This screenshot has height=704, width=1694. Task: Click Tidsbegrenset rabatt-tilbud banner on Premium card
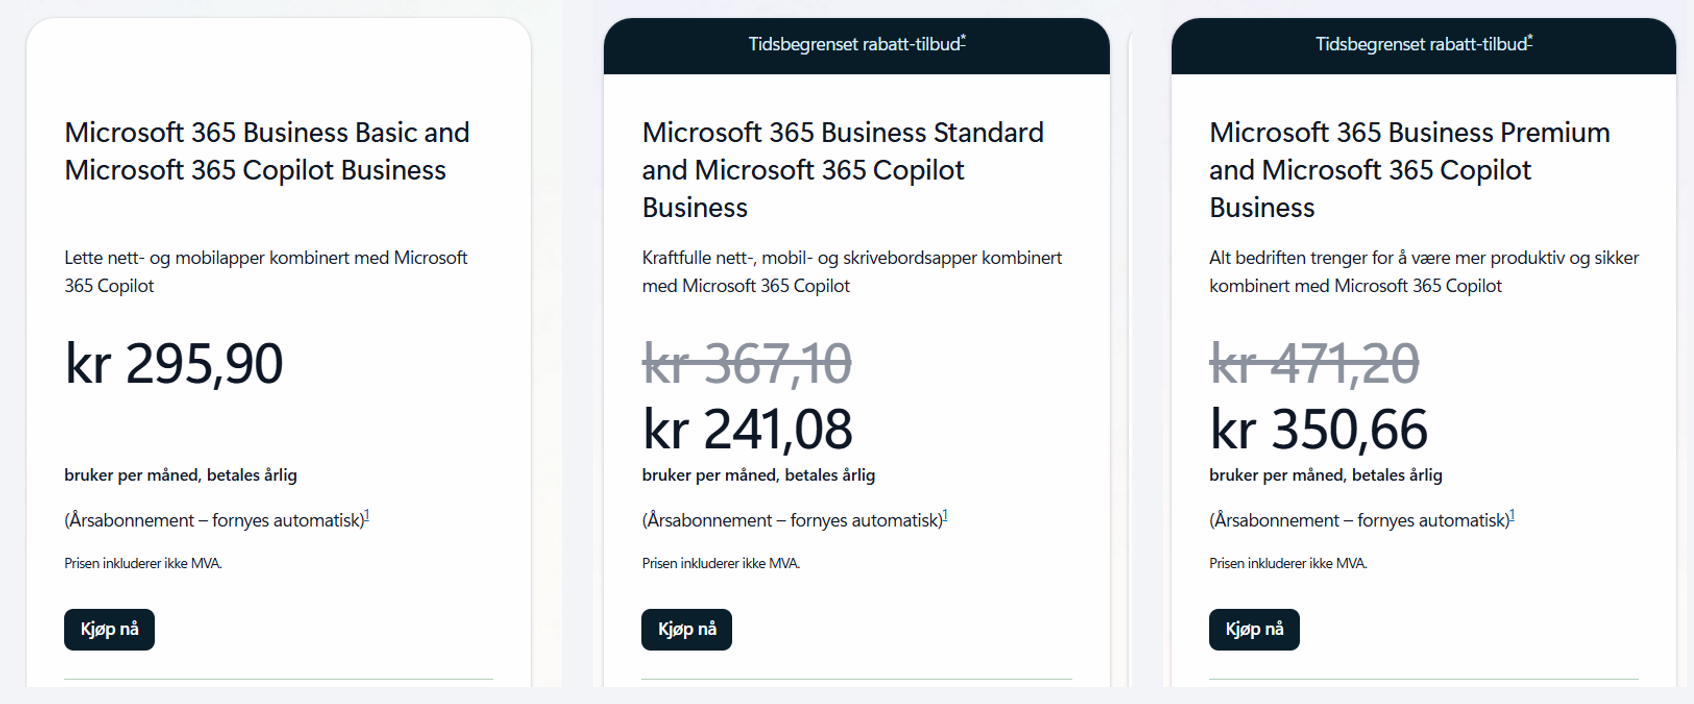(1421, 45)
